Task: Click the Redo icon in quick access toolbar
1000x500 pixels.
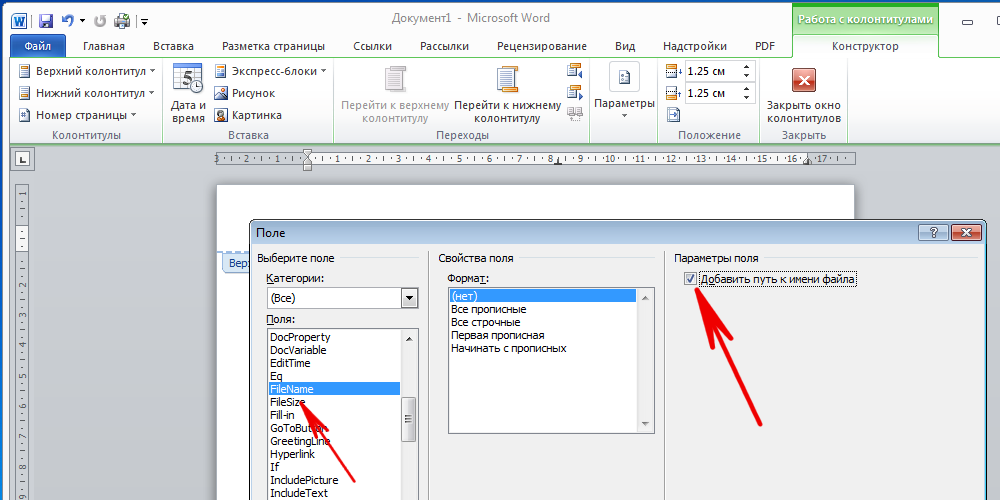Action: click(x=100, y=21)
